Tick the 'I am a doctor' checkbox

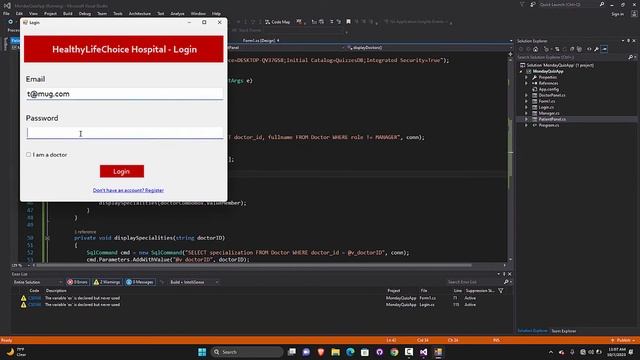[x=29, y=155]
